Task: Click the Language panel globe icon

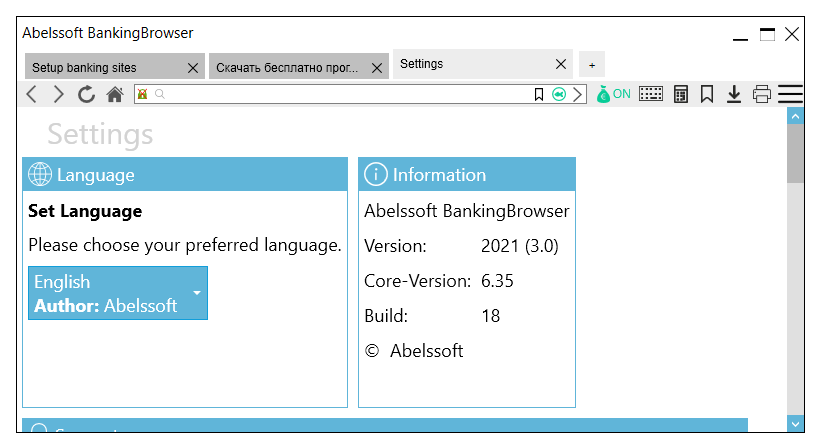Action: click(x=40, y=174)
